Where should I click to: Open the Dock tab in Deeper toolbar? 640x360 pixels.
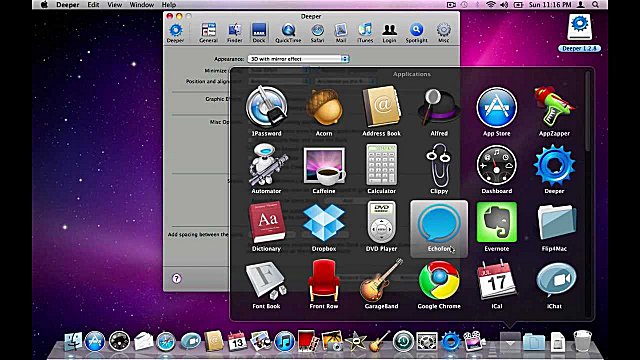(259, 33)
